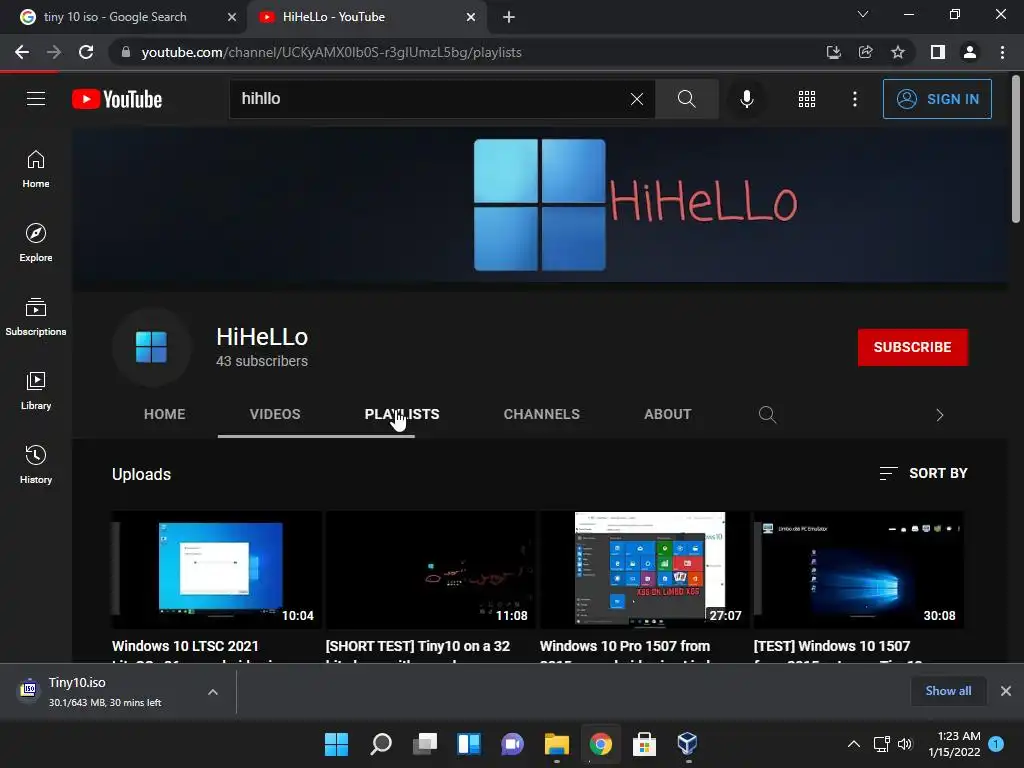Show hidden system tray icons

(854, 744)
